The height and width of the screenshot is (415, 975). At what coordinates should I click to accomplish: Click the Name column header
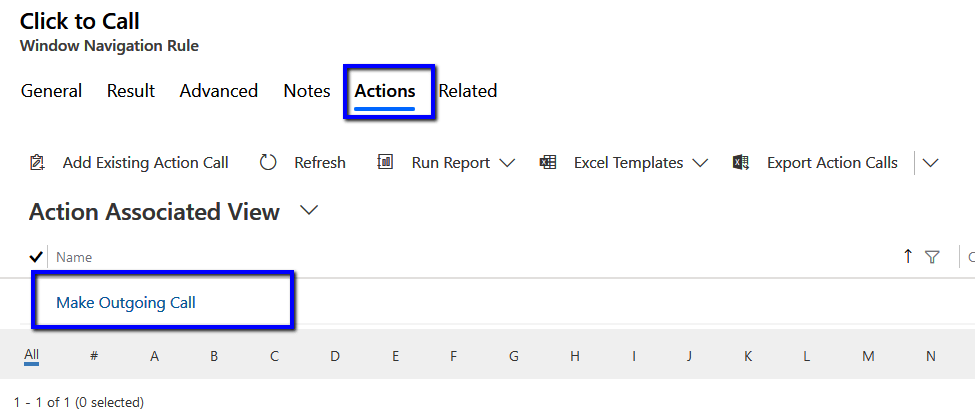74,257
